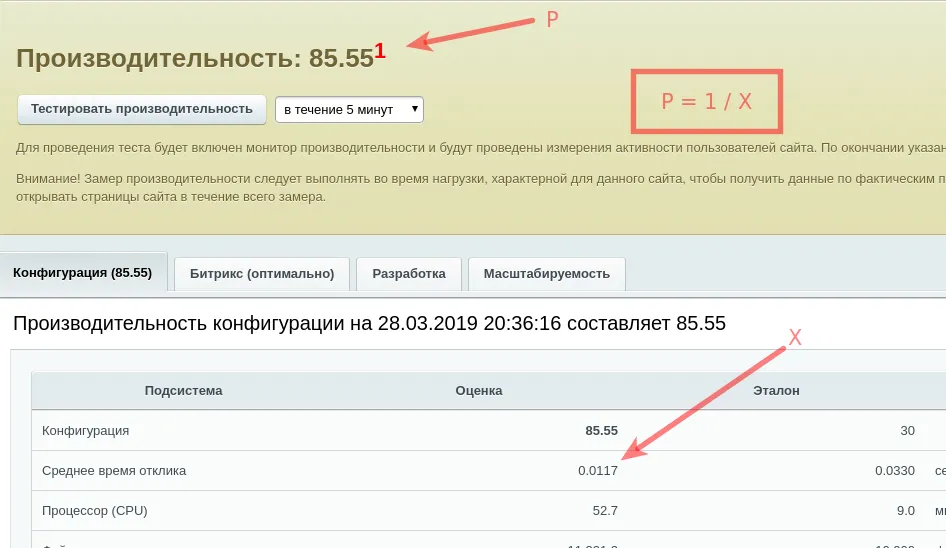The width and height of the screenshot is (946, 548).
Task: Click the Процессор (CPU) row label
Action: click(95, 510)
